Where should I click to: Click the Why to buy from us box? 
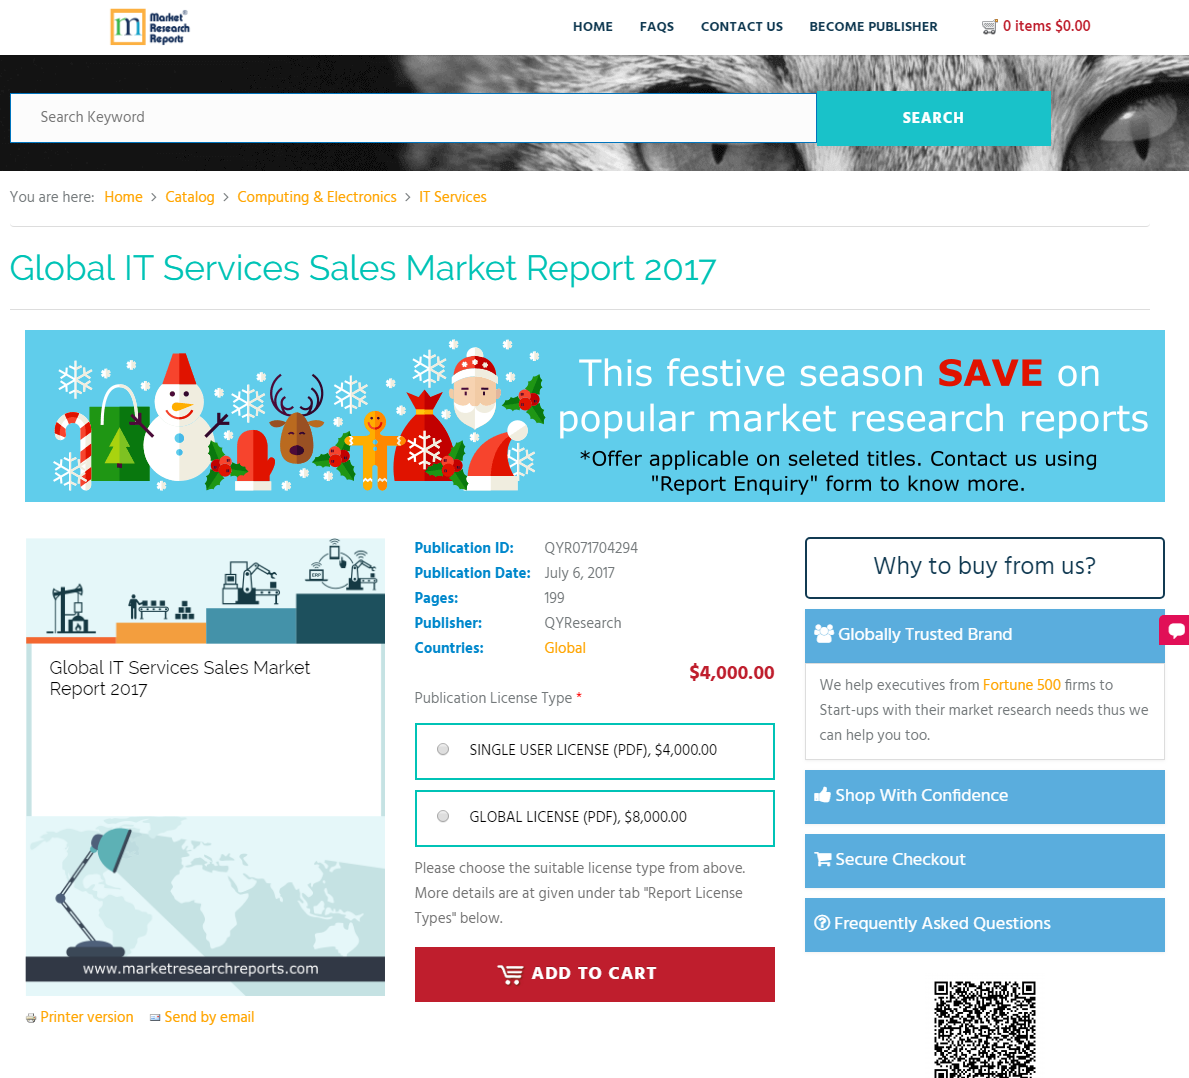coord(984,568)
